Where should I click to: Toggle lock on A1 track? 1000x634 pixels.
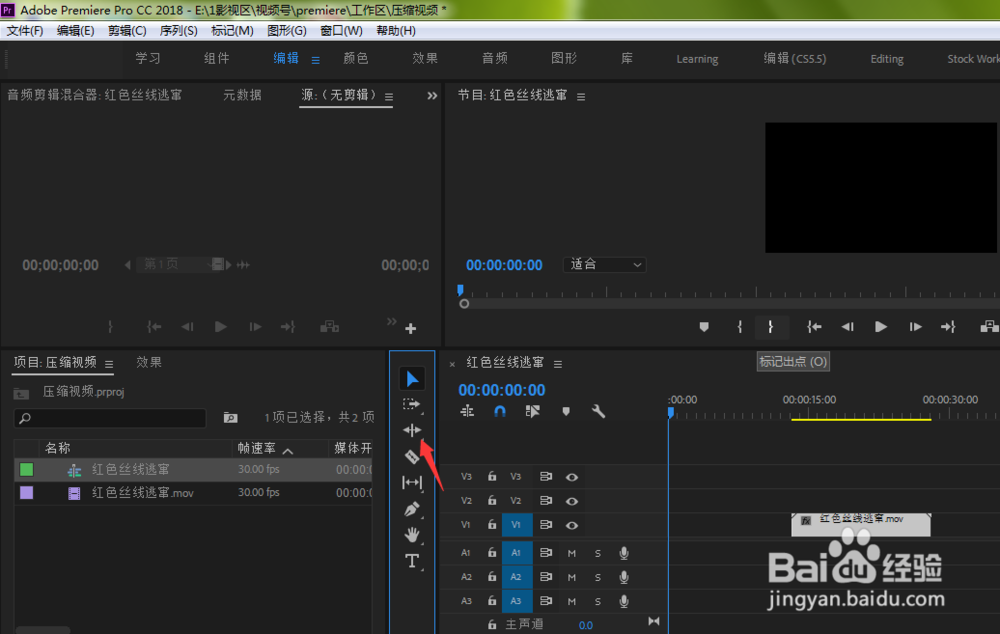click(492, 552)
